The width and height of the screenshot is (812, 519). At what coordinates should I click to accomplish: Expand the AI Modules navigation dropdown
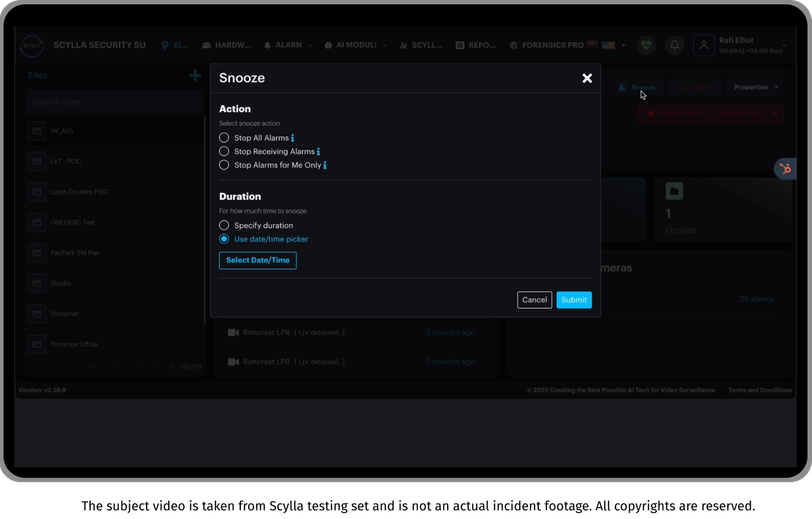pyautogui.click(x=355, y=45)
